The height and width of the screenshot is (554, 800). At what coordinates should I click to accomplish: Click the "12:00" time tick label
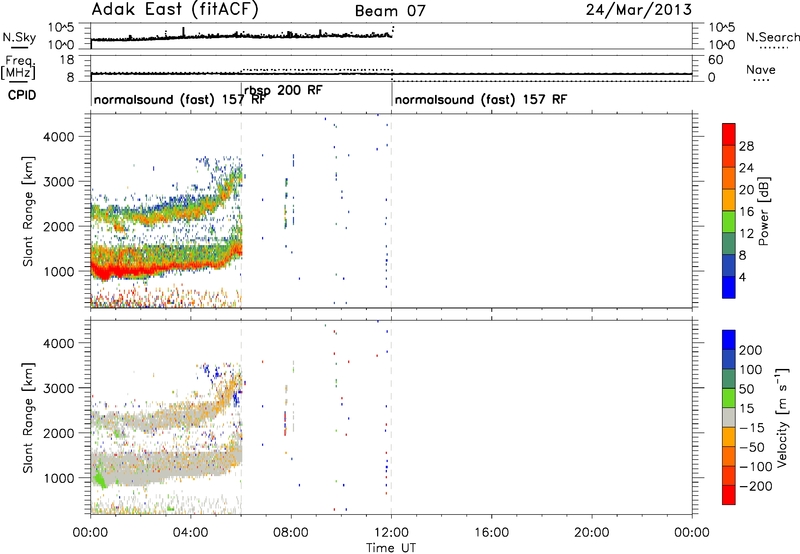(x=391, y=533)
